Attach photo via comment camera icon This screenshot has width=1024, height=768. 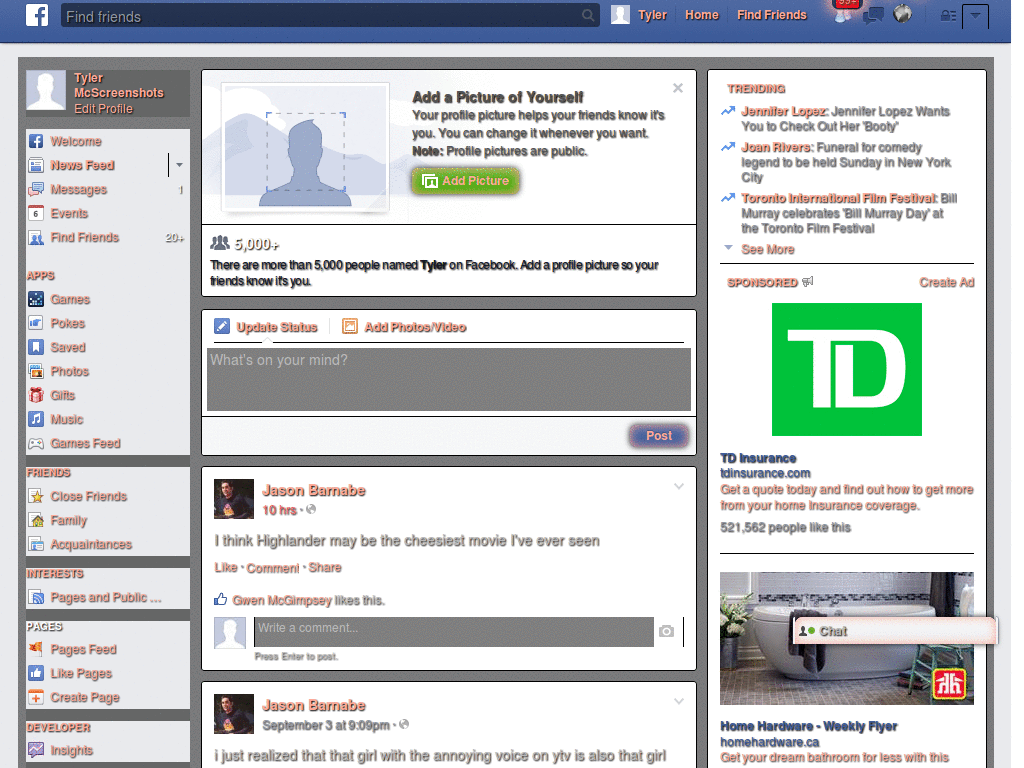(666, 632)
